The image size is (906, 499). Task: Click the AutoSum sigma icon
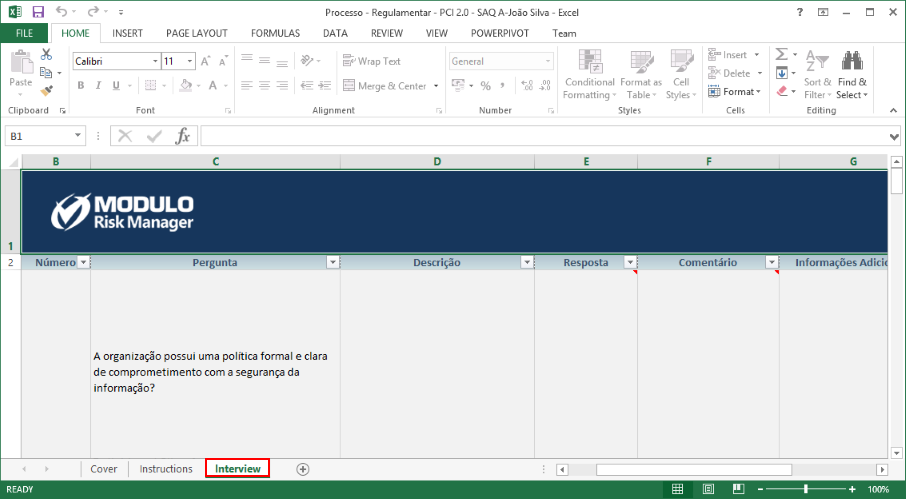tap(781, 55)
